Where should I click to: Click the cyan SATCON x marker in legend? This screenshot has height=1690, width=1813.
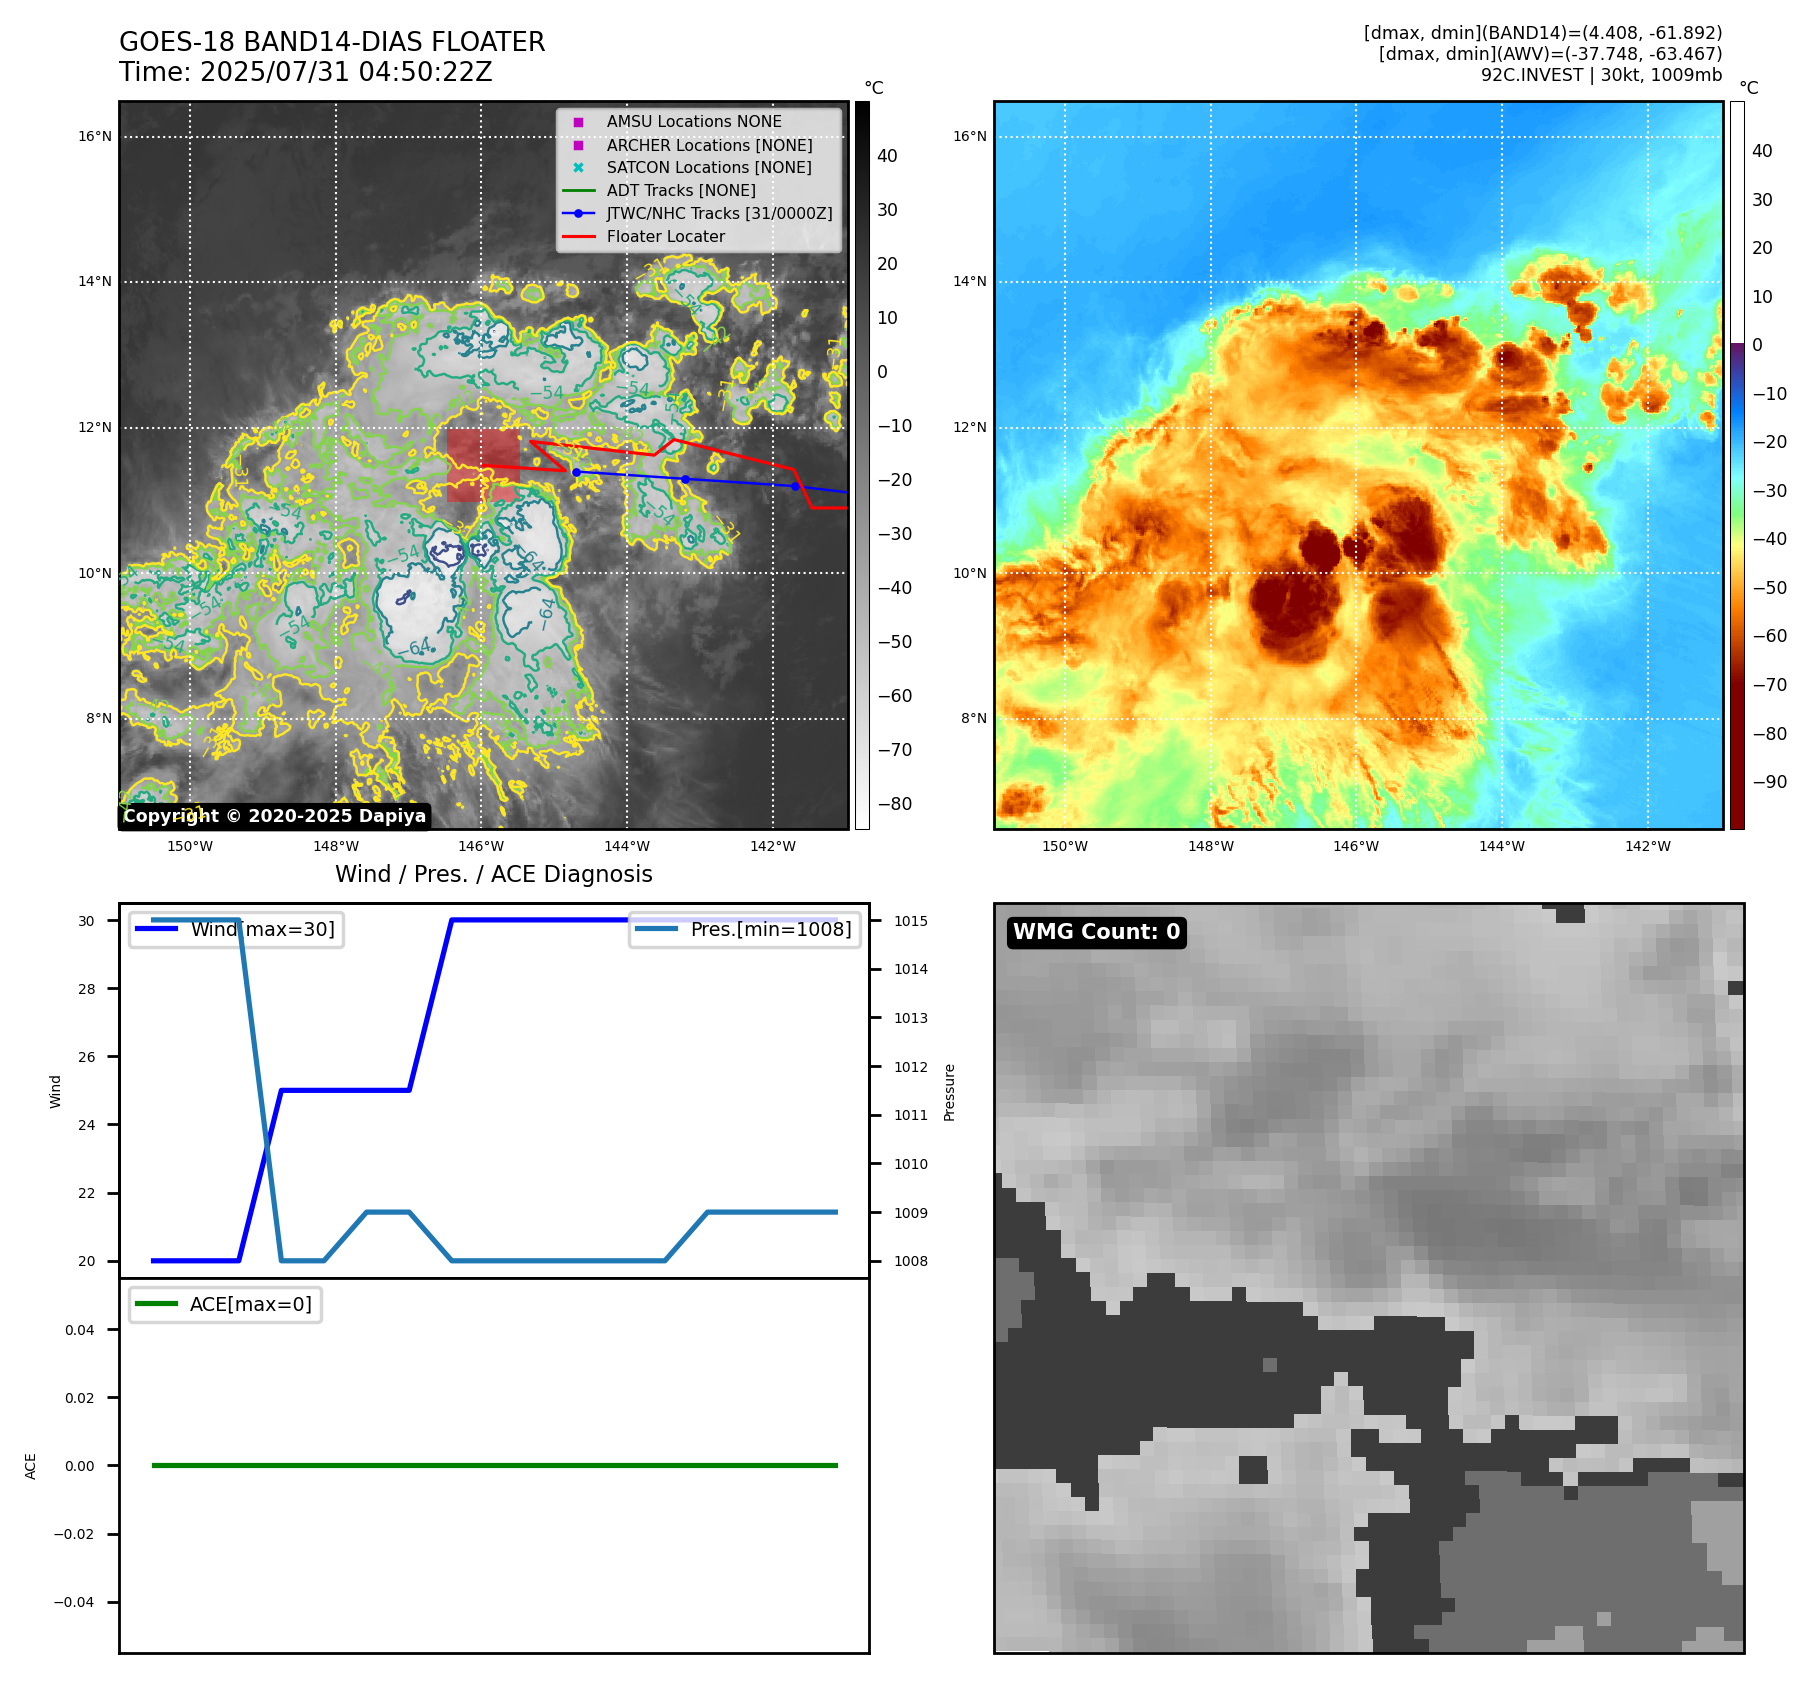click(578, 167)
